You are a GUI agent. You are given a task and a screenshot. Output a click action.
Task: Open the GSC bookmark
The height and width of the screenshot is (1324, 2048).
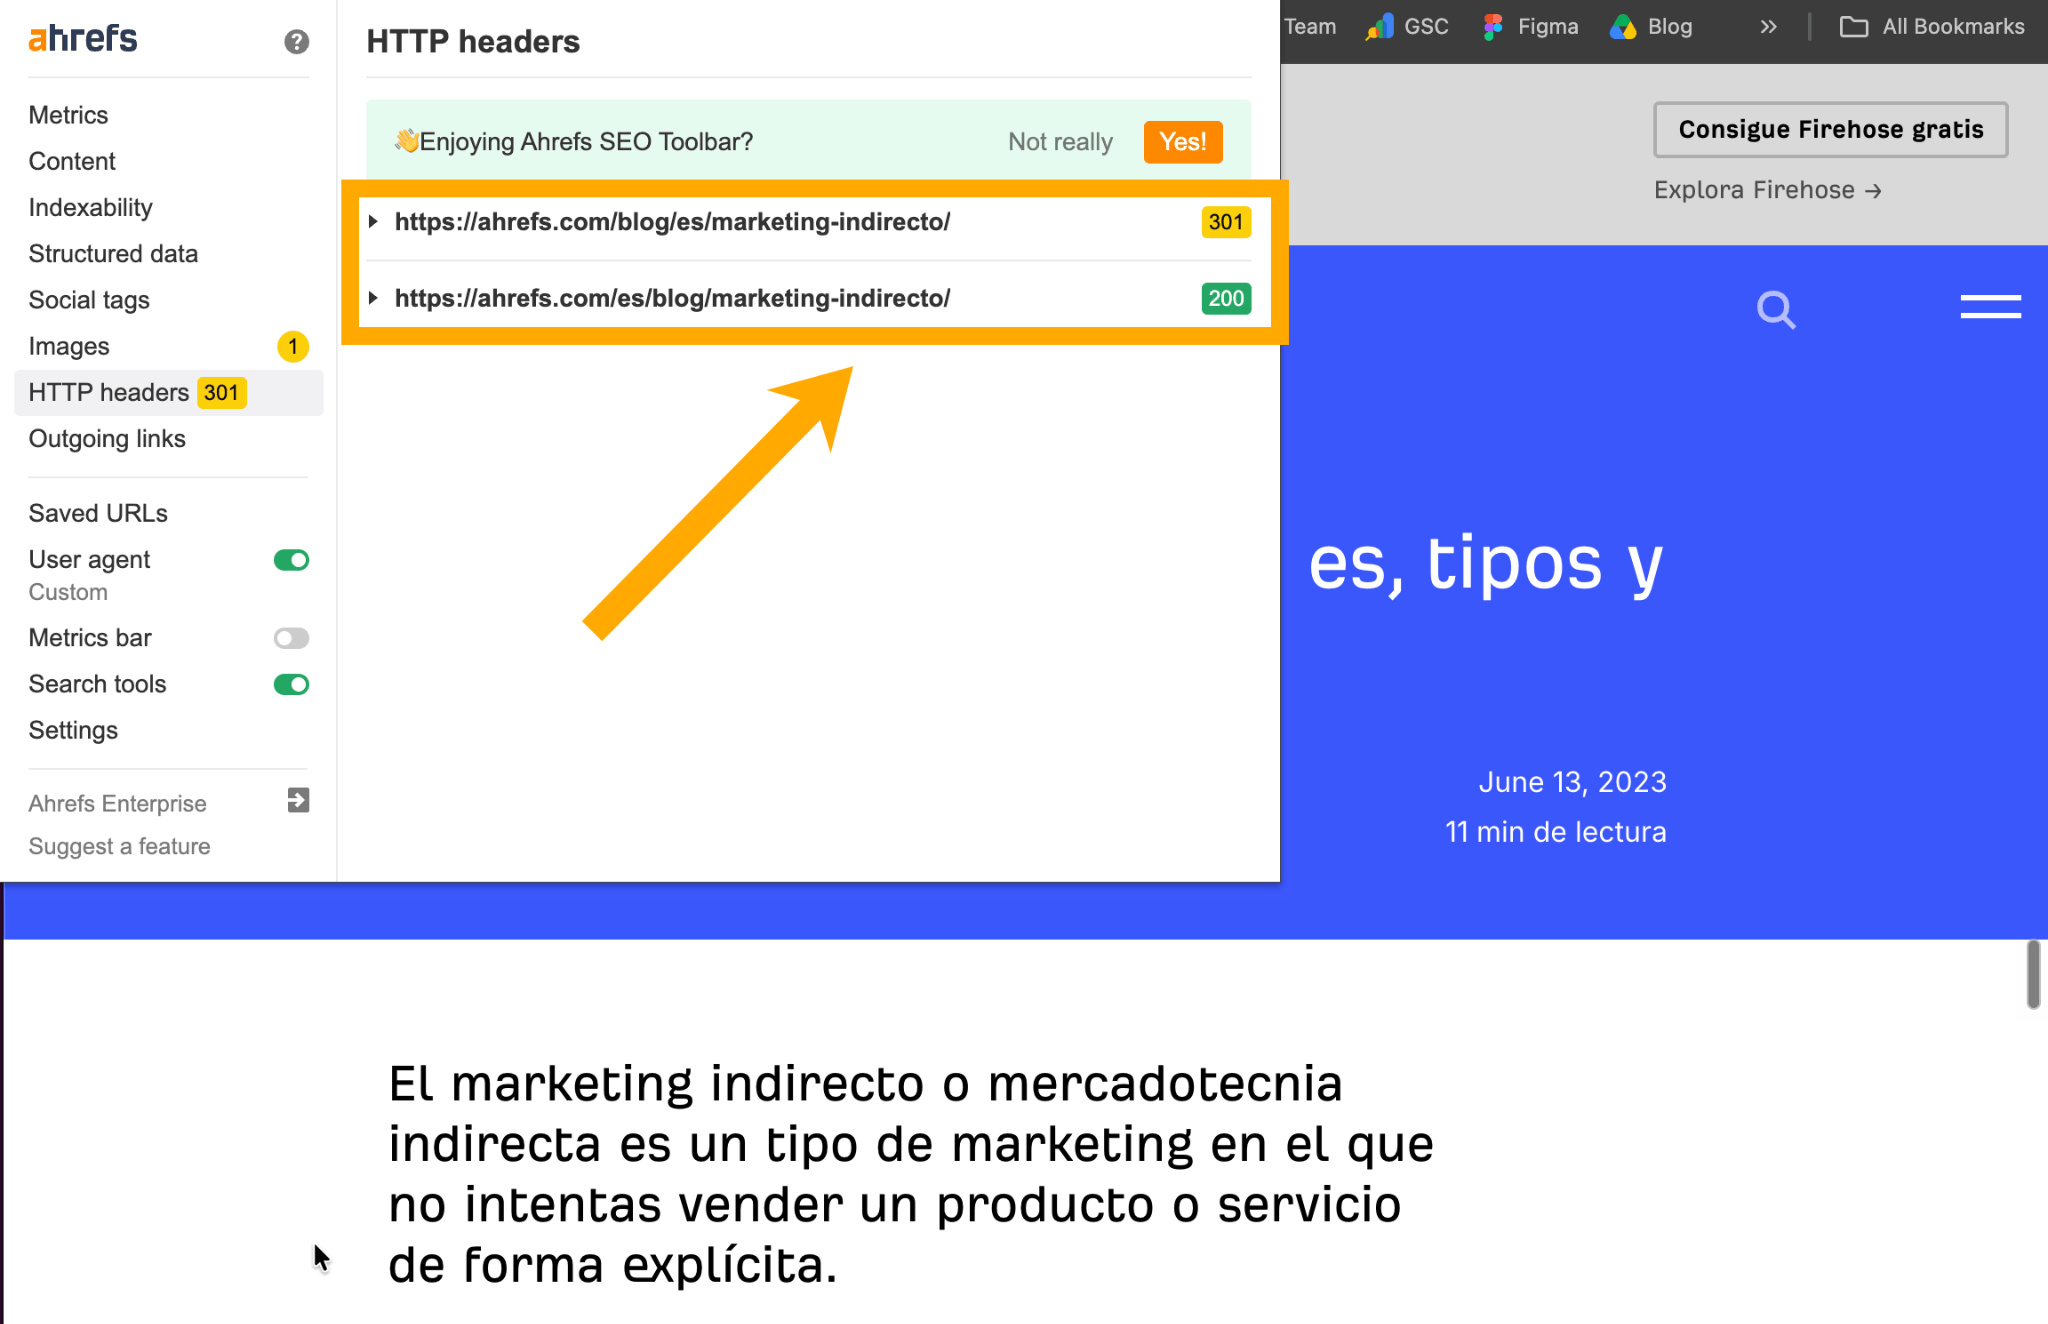point(1407,27)
